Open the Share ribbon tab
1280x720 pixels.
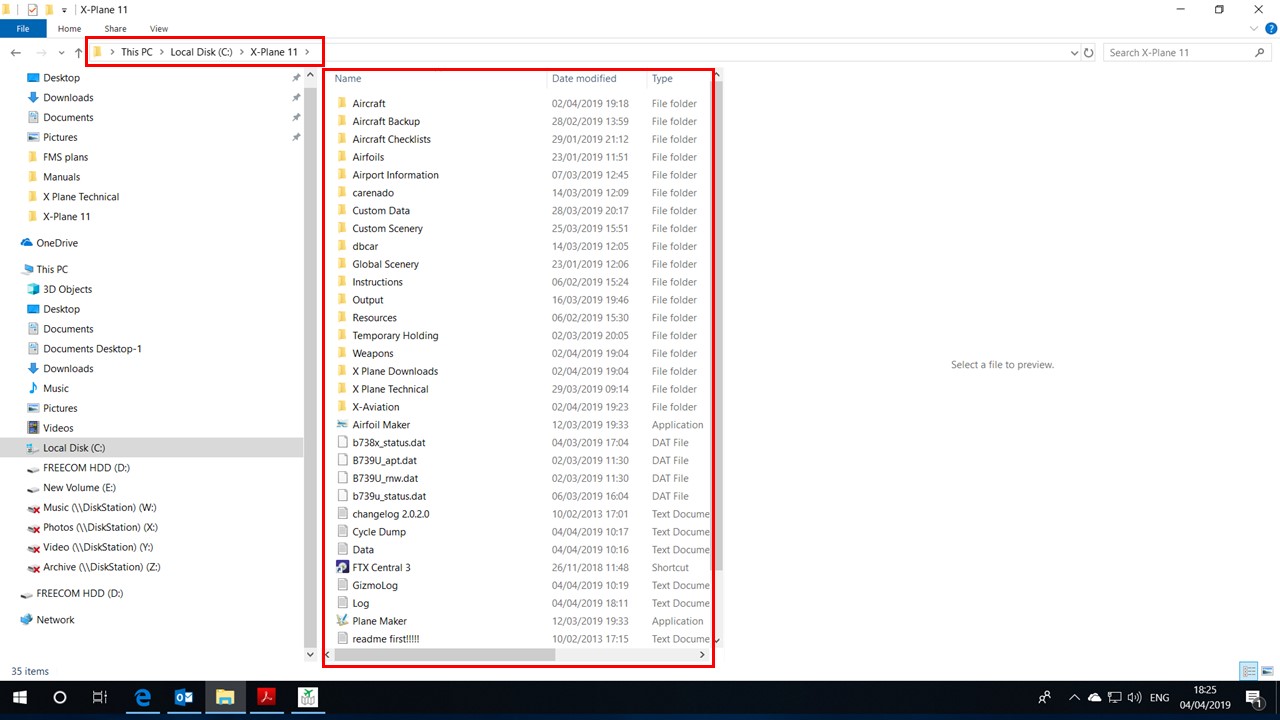click(x=115, y=29)
